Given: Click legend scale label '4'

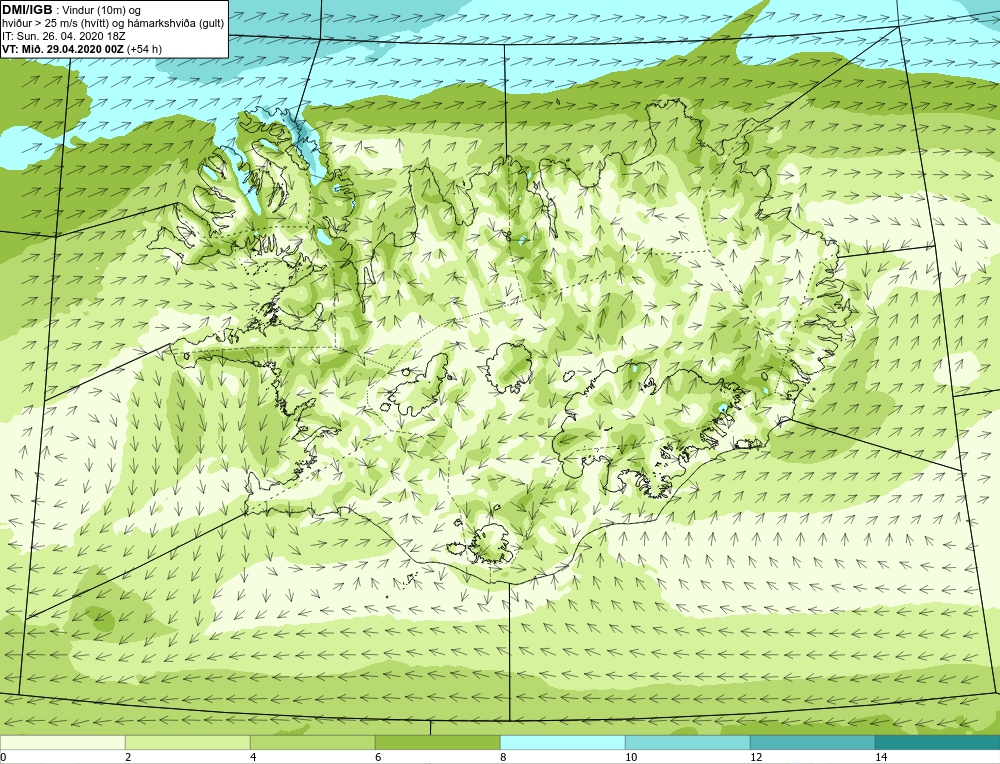Looking at the screenshot, I should tap(253, 757).
